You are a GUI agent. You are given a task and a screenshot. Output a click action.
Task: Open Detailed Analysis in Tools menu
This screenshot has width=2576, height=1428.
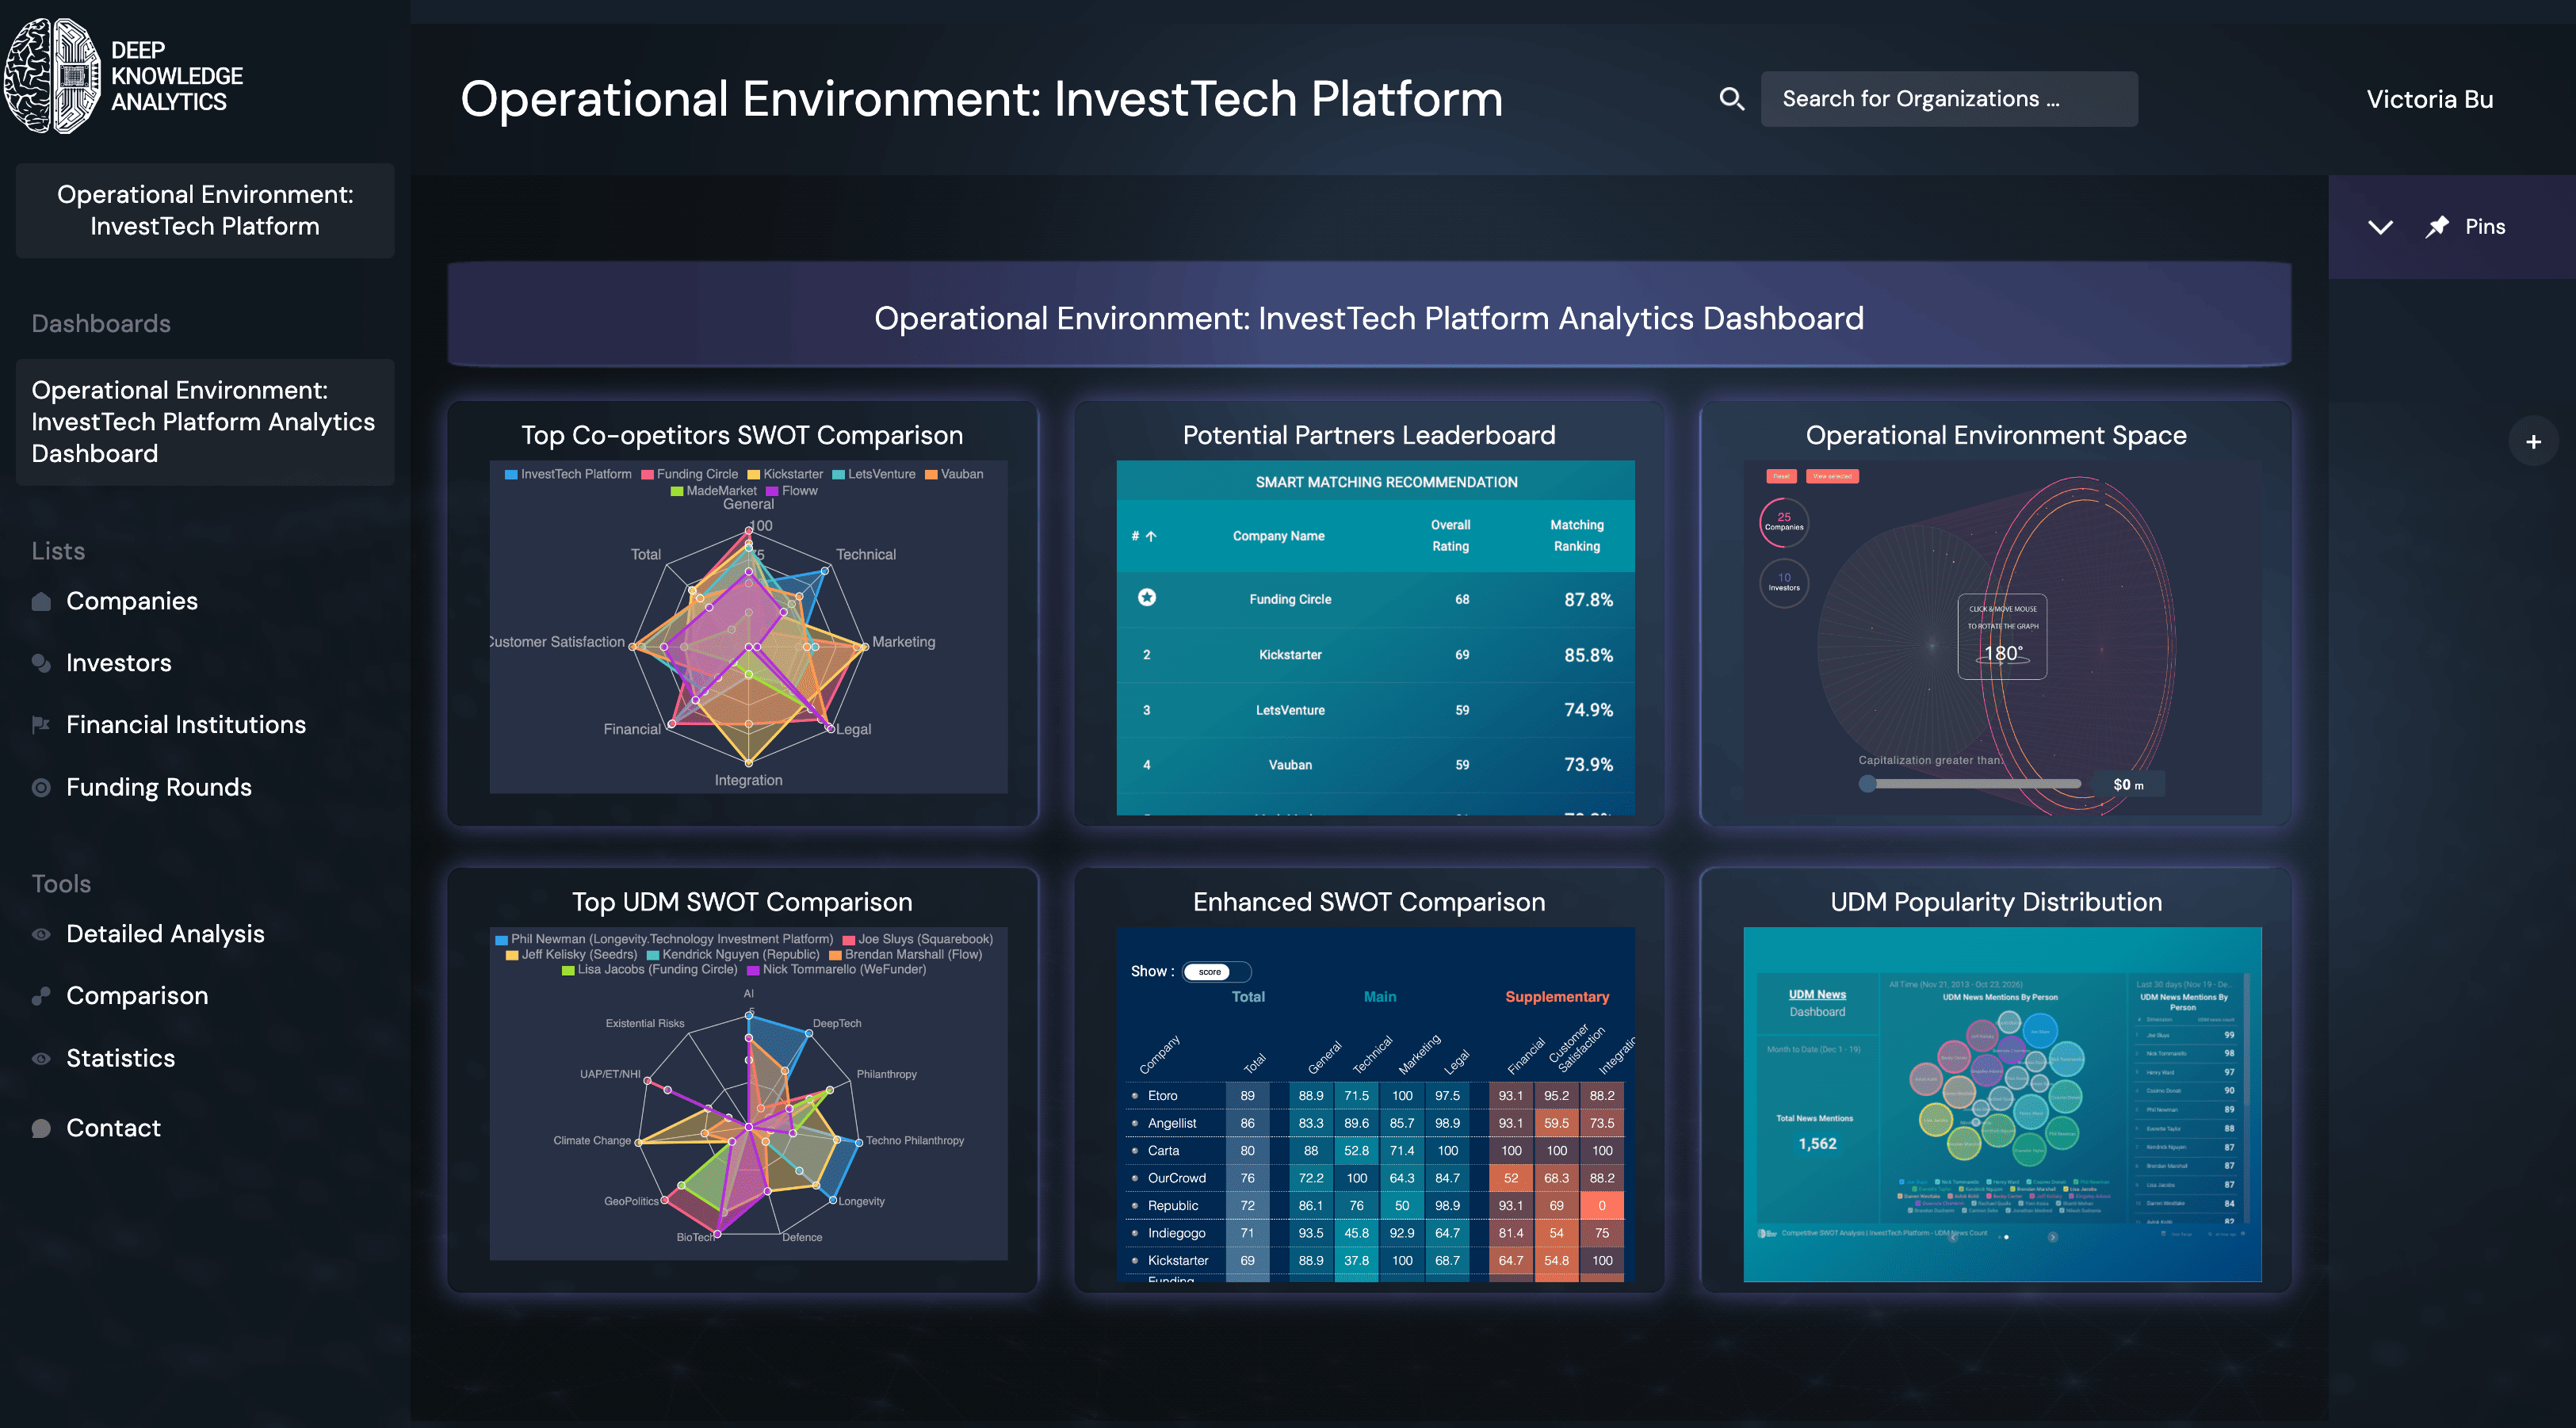pos(165,934)
